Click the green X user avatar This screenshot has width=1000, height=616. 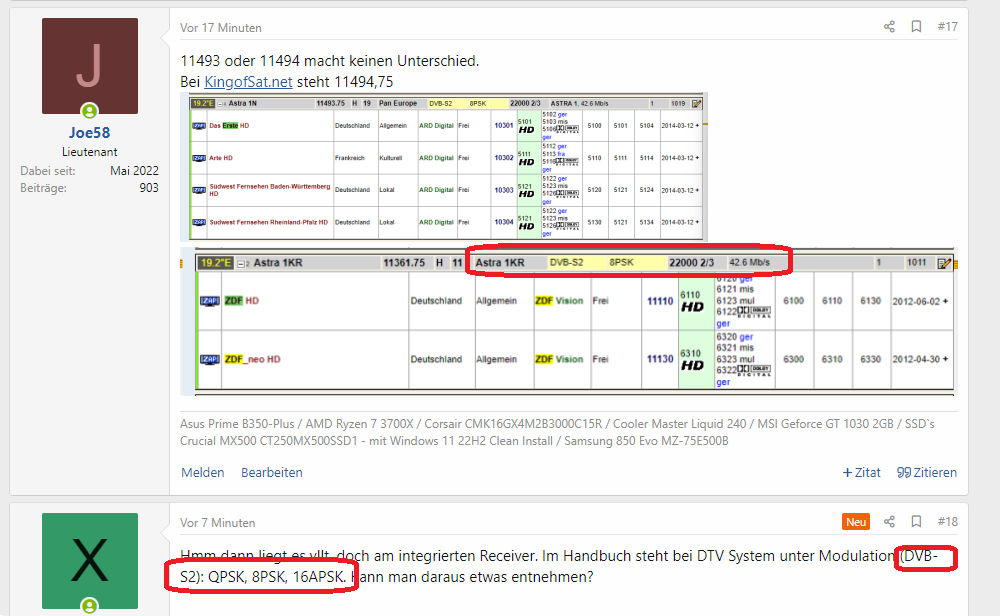pyautogui.click(x=90, y=561)
